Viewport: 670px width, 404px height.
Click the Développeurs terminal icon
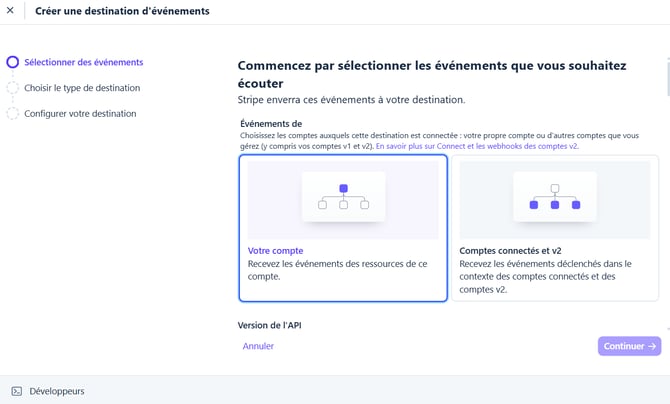16,391
